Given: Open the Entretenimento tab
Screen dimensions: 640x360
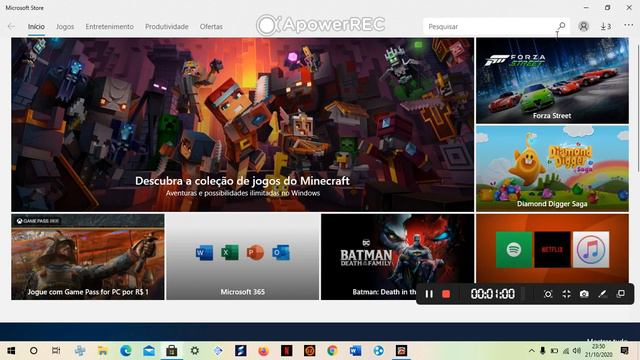Looking at the screenshot, I should [109, 27].
